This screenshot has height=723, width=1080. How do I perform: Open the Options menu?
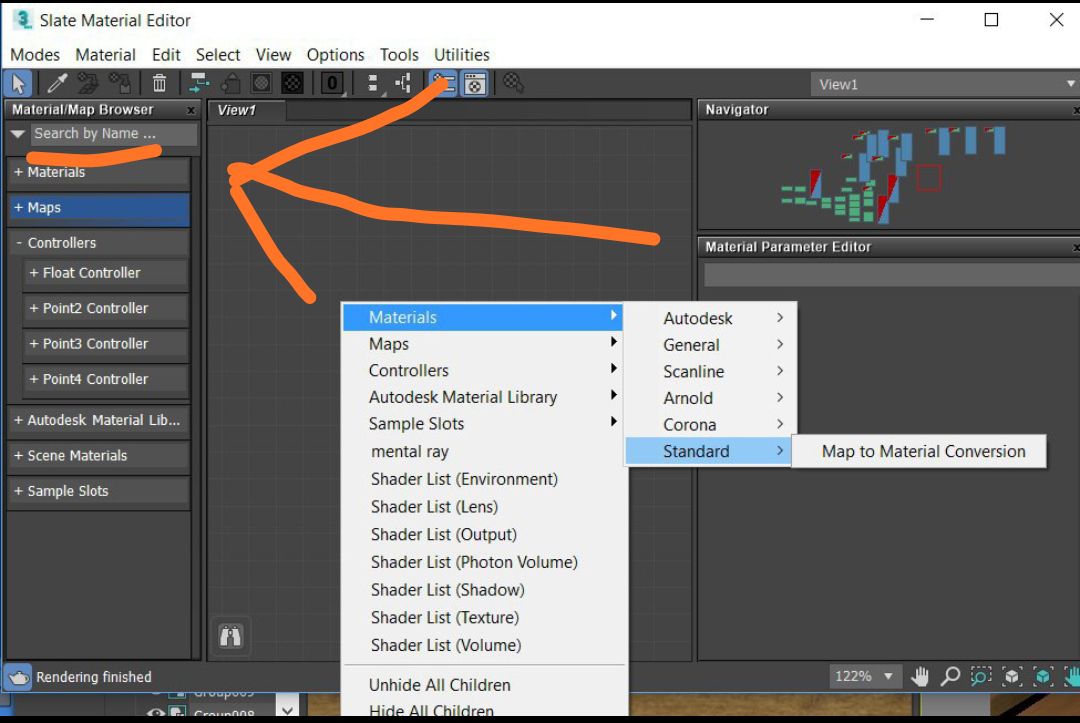[335, 54]
